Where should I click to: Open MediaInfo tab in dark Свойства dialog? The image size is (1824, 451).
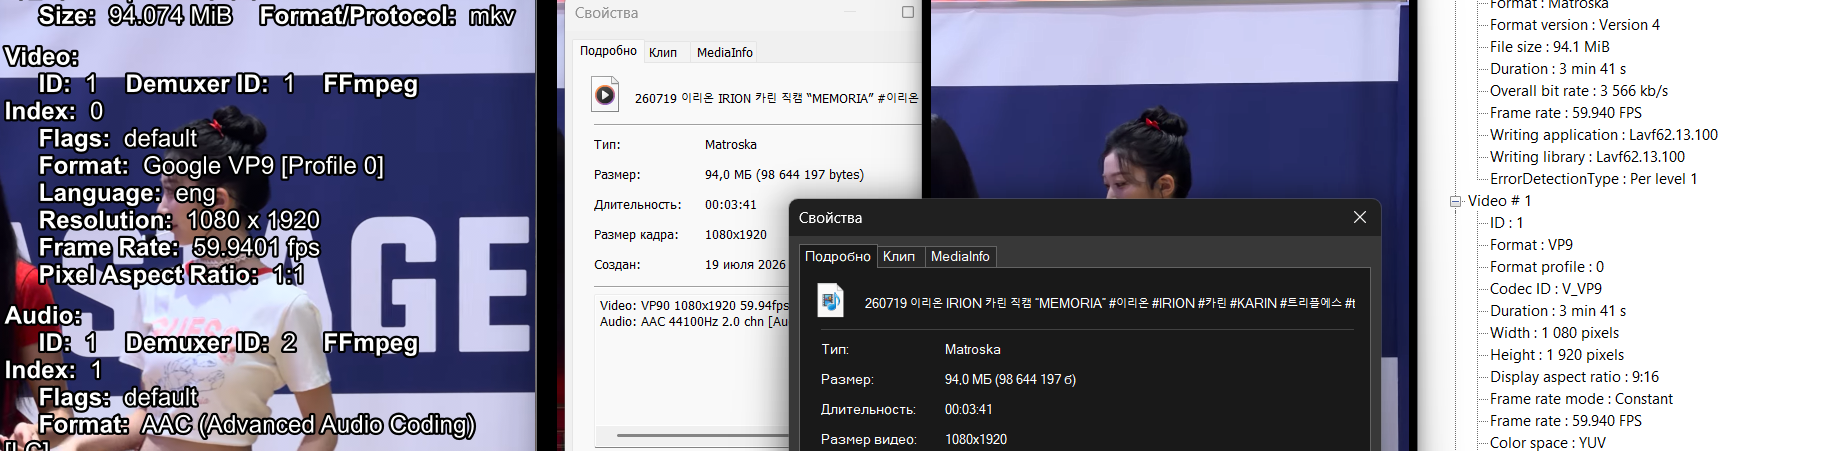tap(960, 257)
